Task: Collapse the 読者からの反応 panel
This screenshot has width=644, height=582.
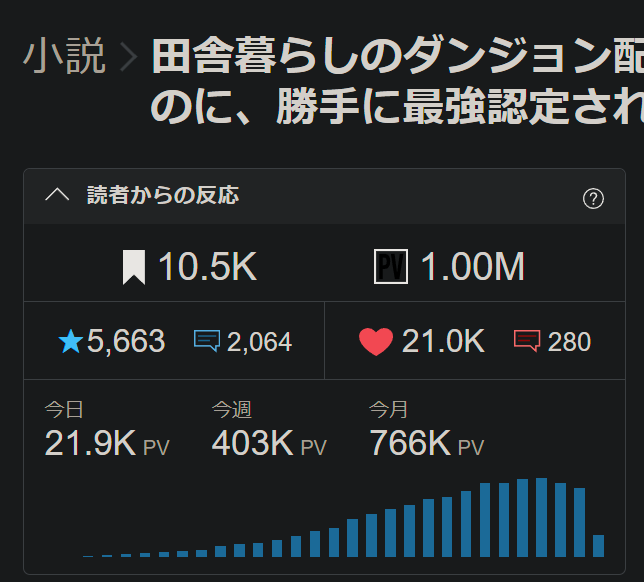Action: click(x=57, y=196)
